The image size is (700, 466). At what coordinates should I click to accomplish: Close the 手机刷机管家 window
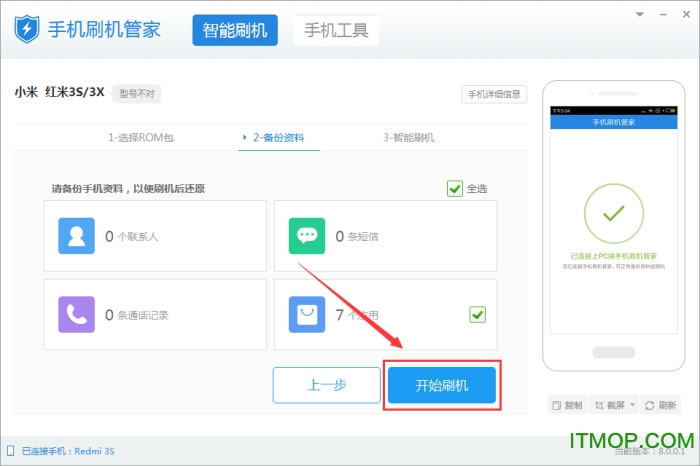(x=686, y=14)
